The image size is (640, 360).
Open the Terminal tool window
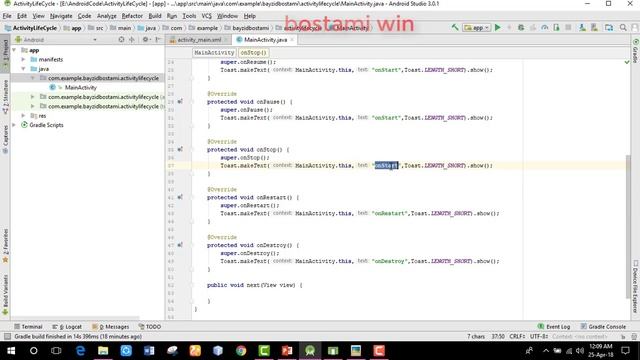pos(28,327)
